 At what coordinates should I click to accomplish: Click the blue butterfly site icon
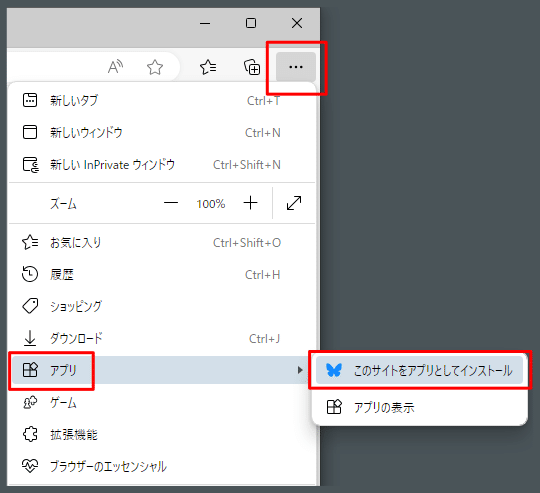click(334, 370)
